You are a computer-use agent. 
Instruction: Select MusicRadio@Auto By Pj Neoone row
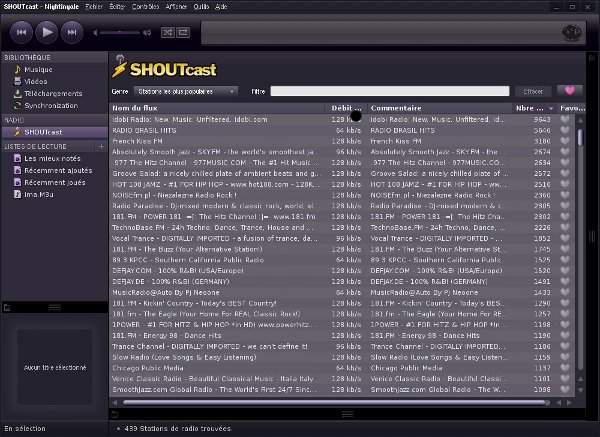pyautogui.click(x=342, y=292)
